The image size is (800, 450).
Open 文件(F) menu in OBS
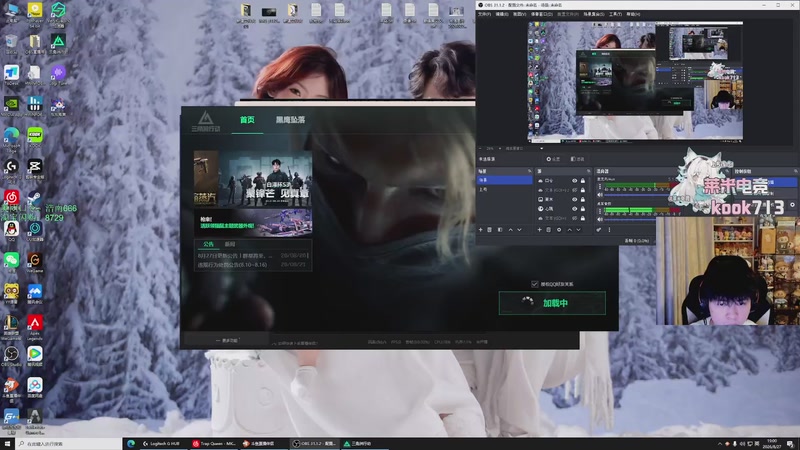pos(485,14)
